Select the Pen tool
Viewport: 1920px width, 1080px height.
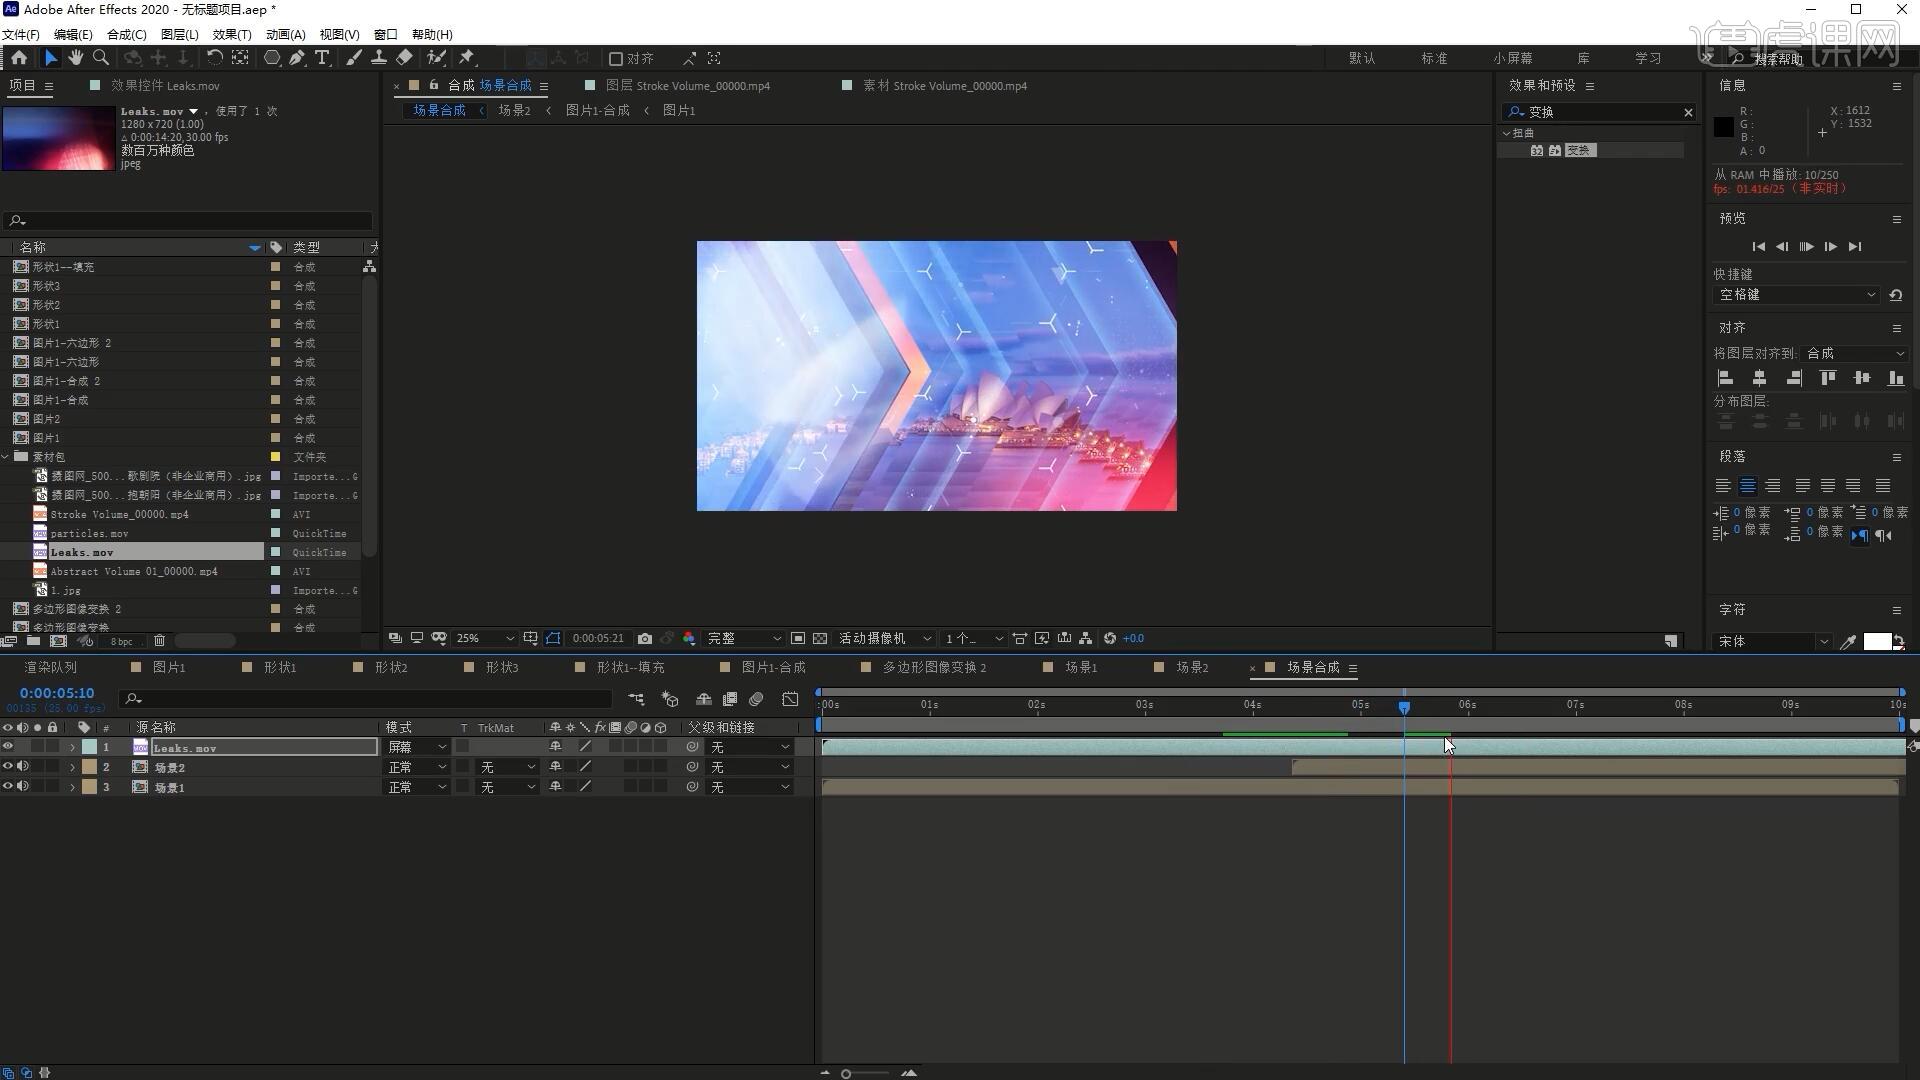point(297,58)
